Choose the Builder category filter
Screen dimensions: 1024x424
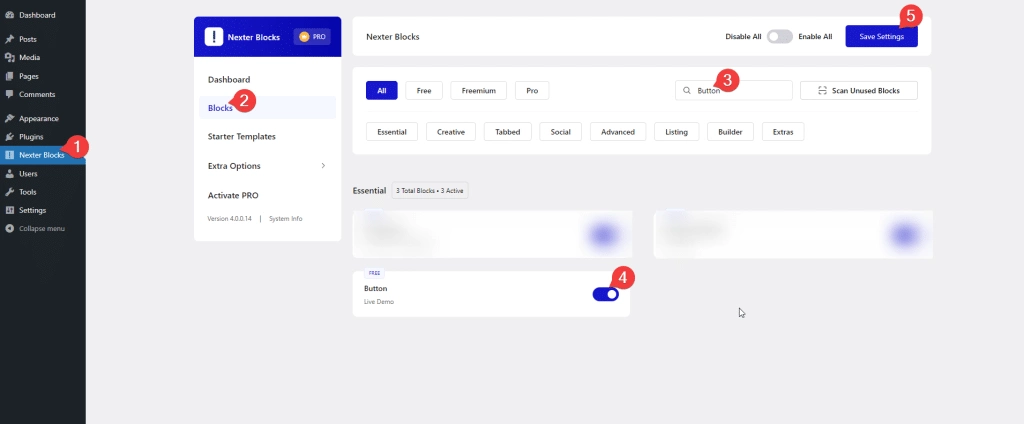[730, 132]
